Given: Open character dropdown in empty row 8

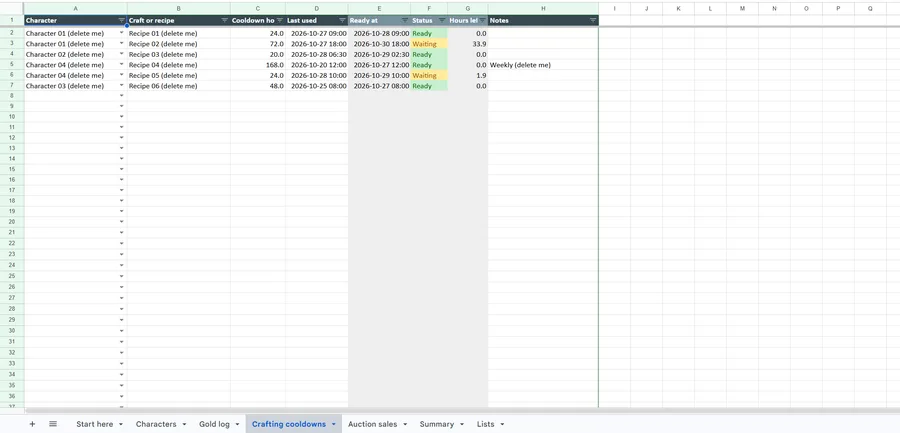Looking at the screenshot, I should point(121,96).
